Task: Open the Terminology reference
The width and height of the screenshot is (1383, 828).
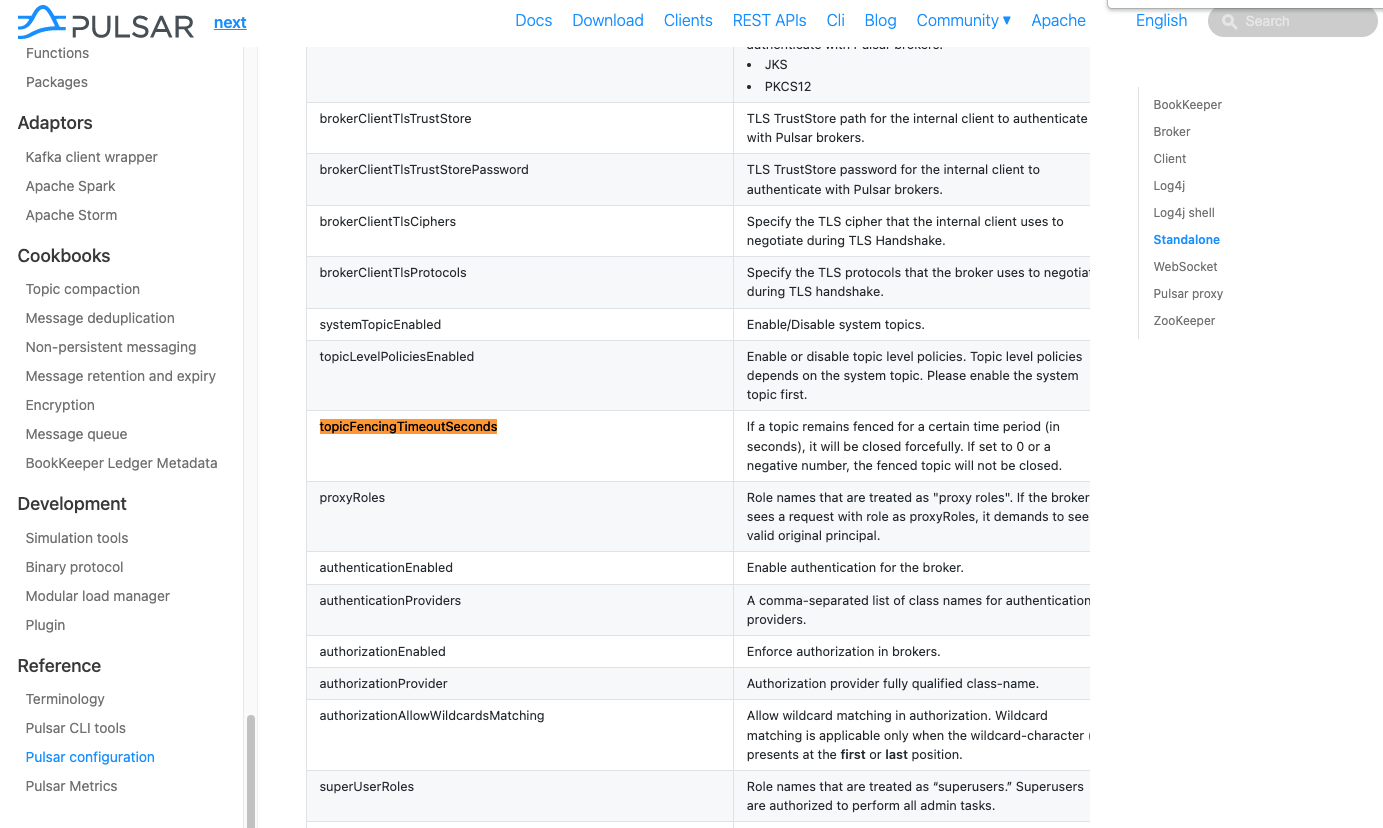Action: (x=65, y=699)
